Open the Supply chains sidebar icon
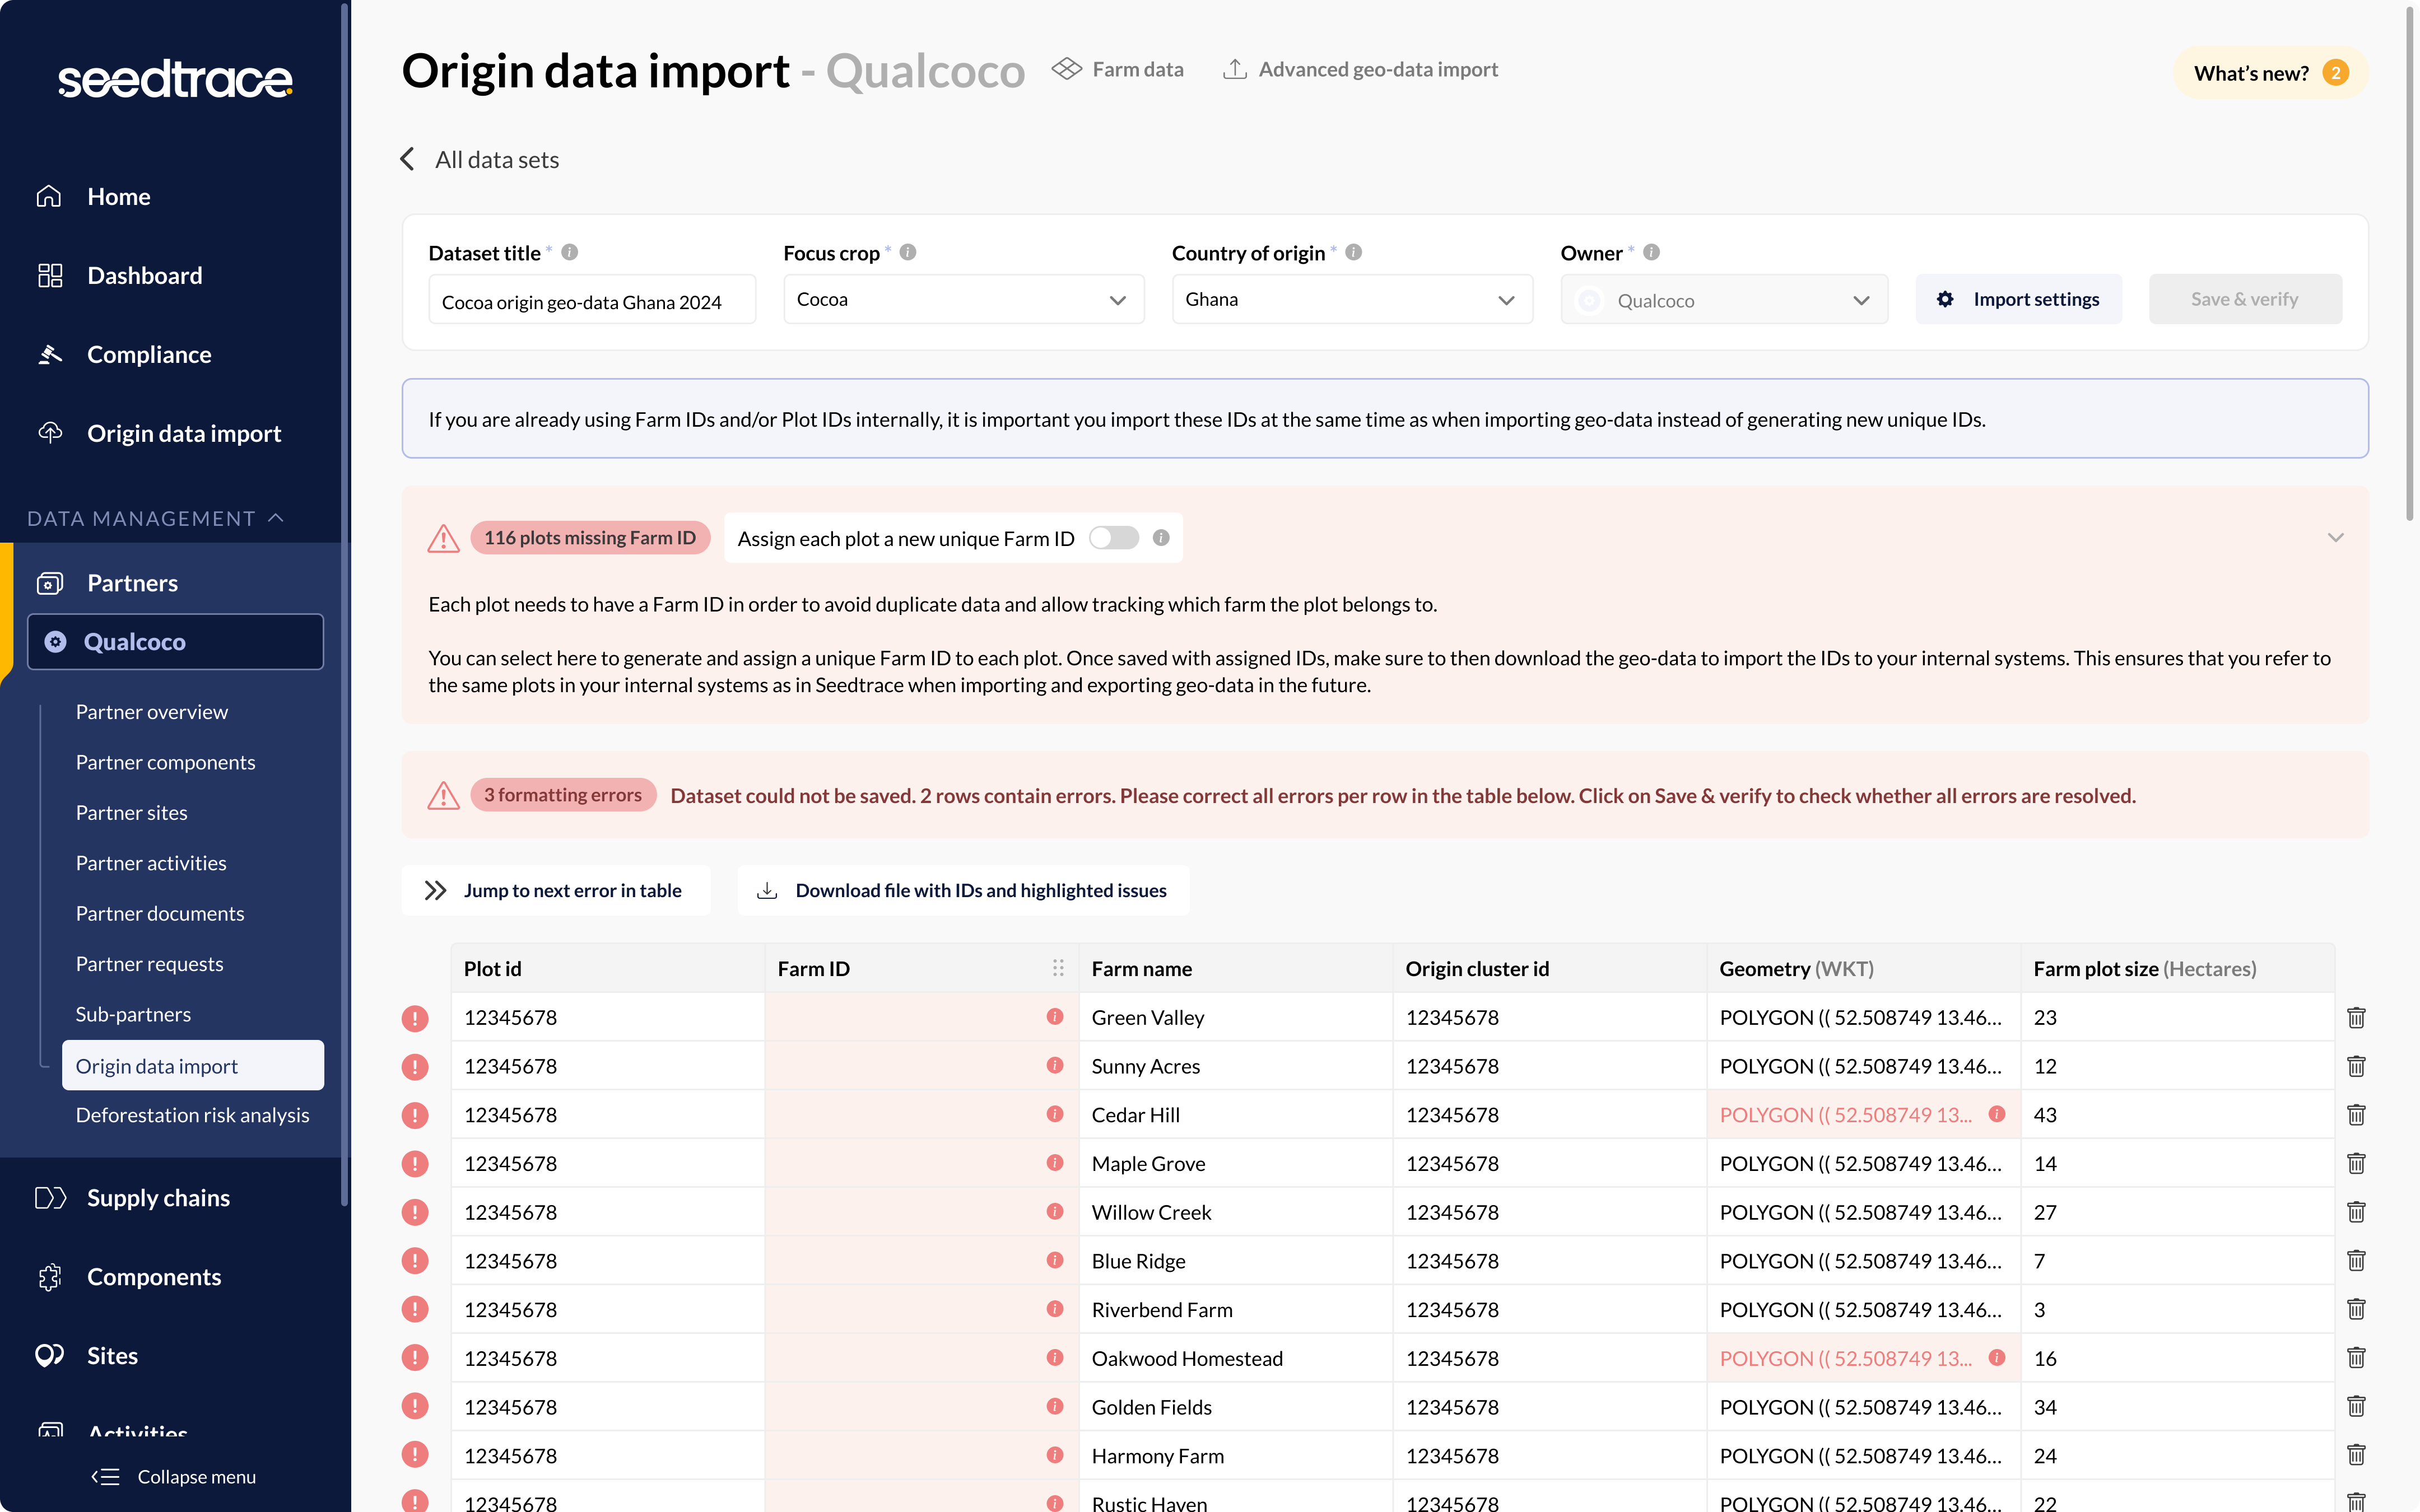Image resolution: width=2420 pixels, height=1512 pixels. [50, 1197]
